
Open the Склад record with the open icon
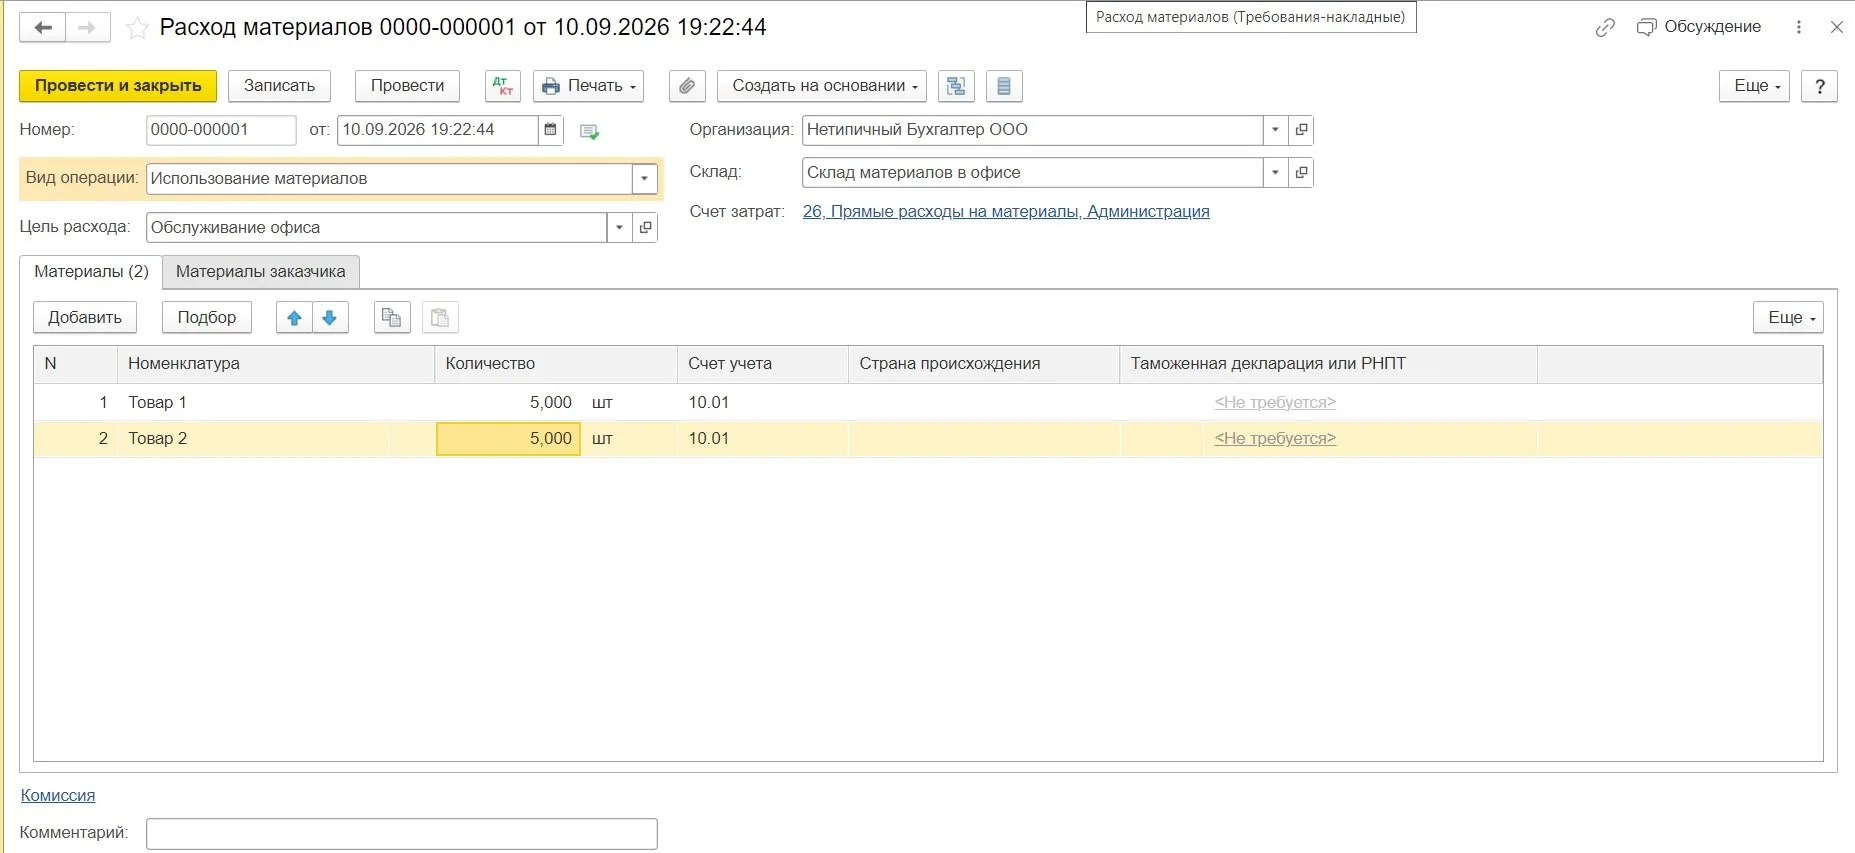click(x=1301, y=173)
